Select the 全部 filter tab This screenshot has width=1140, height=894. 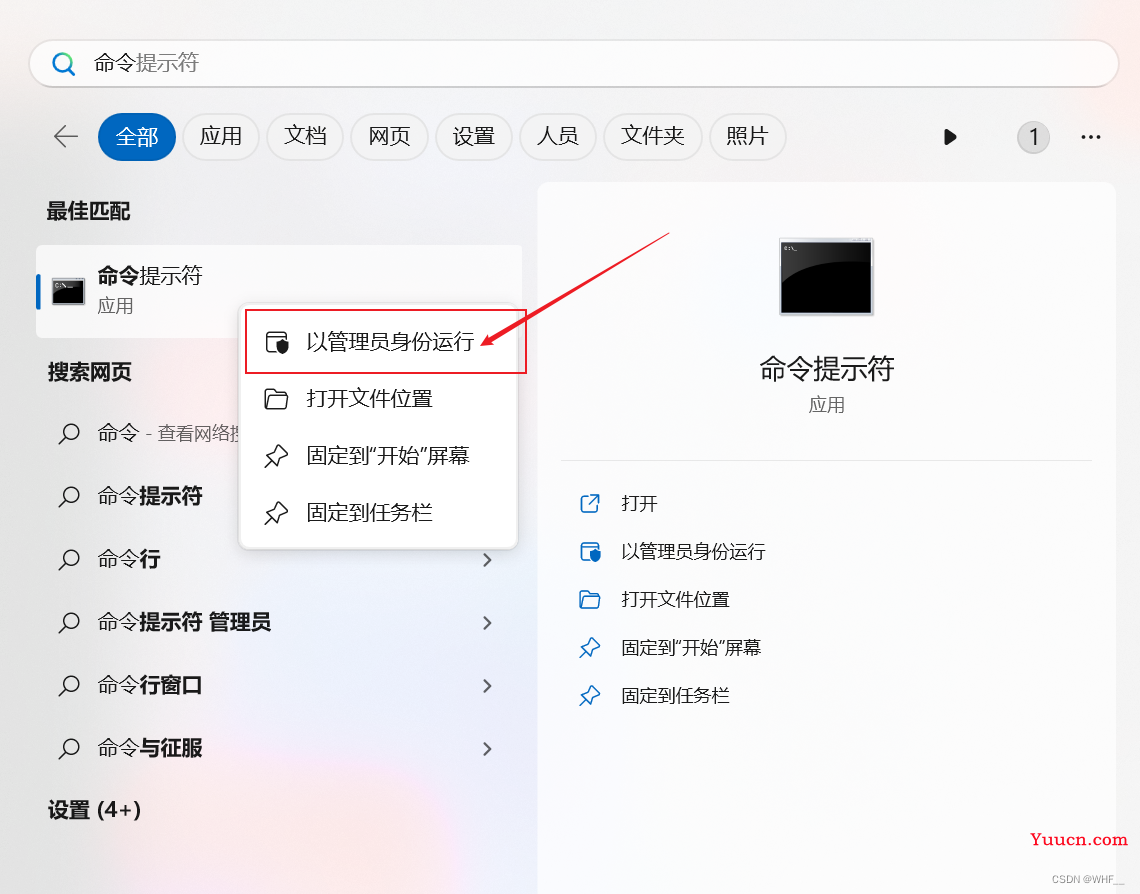[x=137, y=137]
